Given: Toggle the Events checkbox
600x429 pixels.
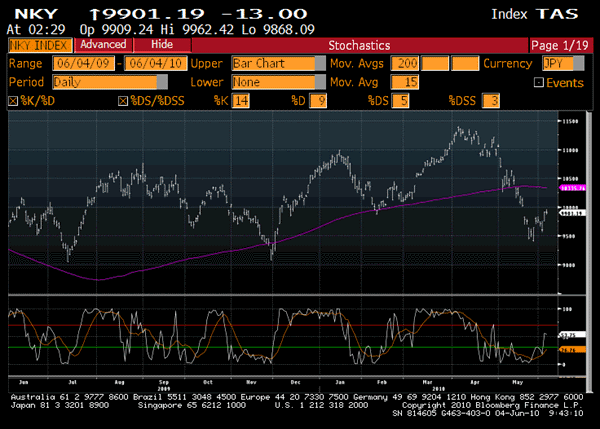Looking at the screenshot, I should pos(539,82).
